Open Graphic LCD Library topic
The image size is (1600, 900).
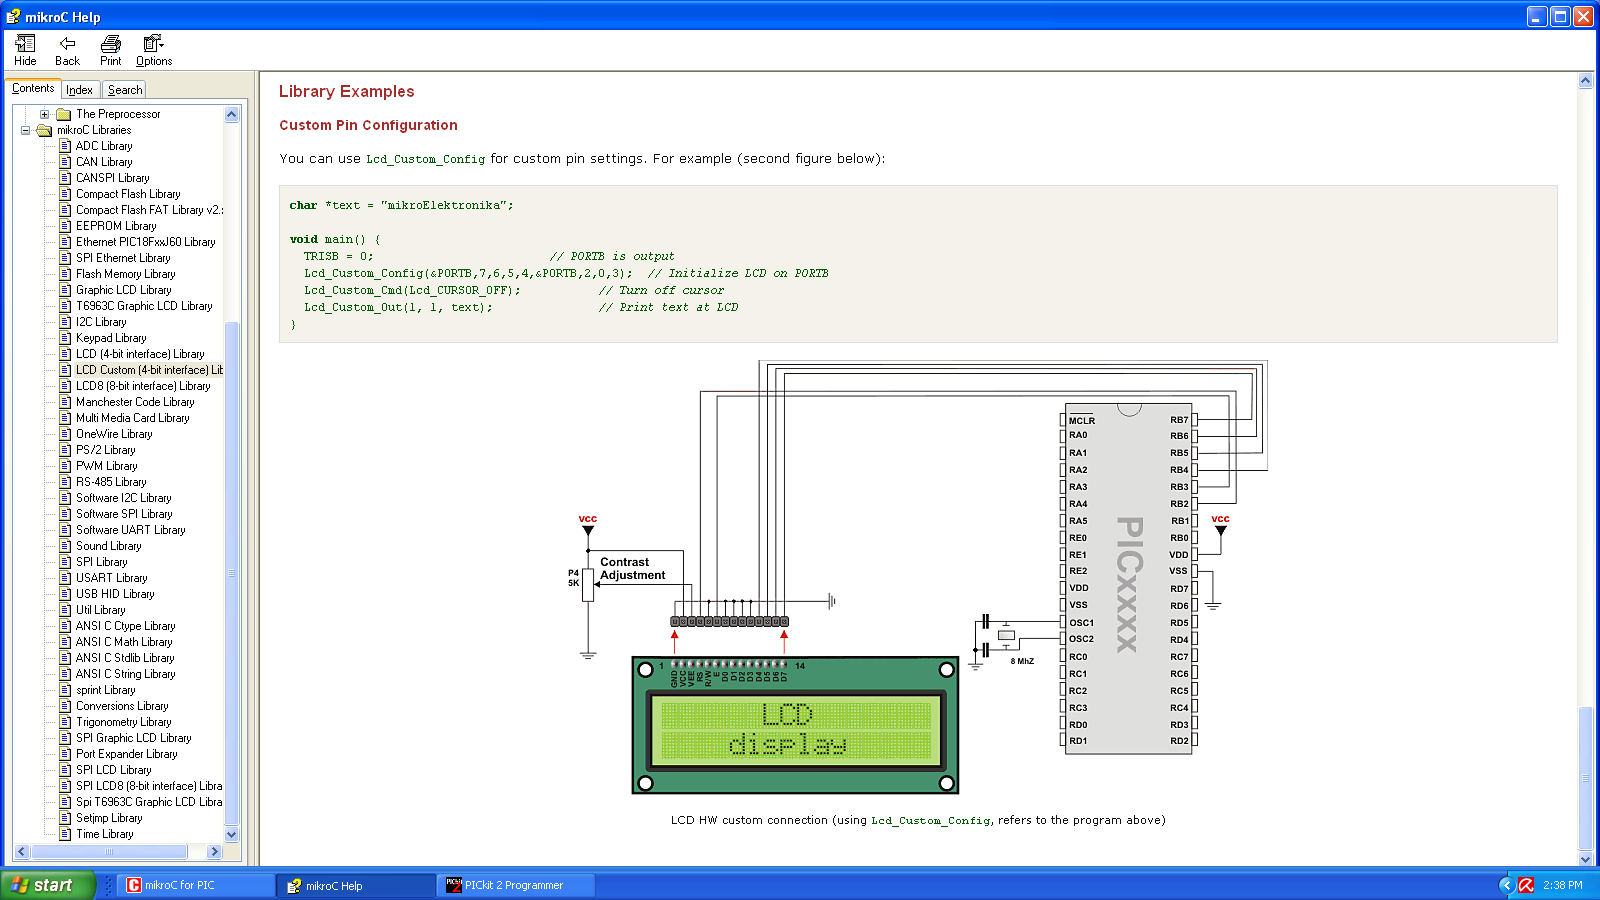tap(124, 290)
